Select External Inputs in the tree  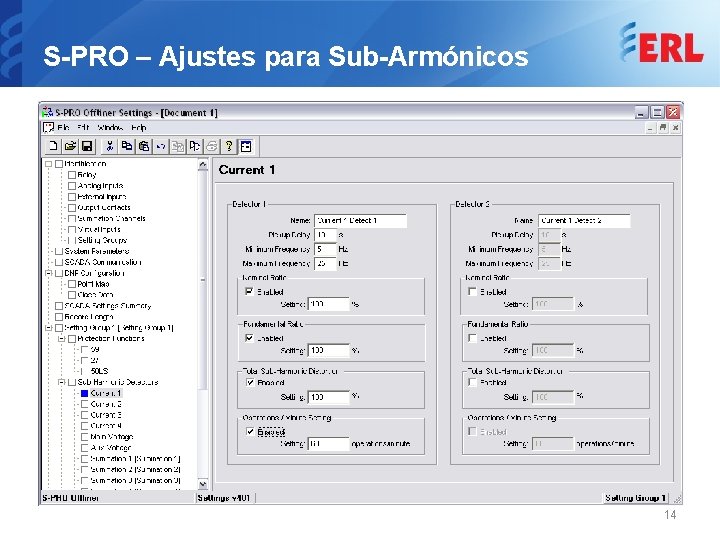(x=102, y=197)
